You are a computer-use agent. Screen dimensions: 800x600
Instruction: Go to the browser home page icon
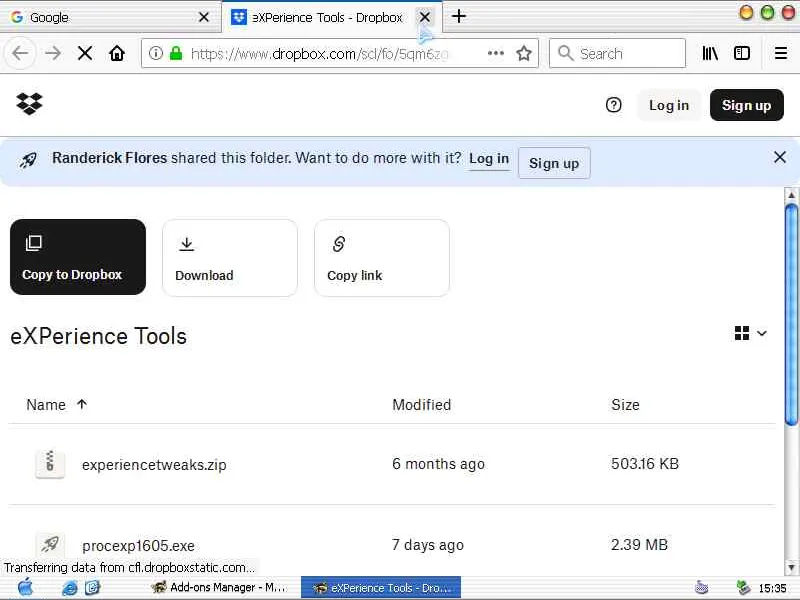coord(117,53)
